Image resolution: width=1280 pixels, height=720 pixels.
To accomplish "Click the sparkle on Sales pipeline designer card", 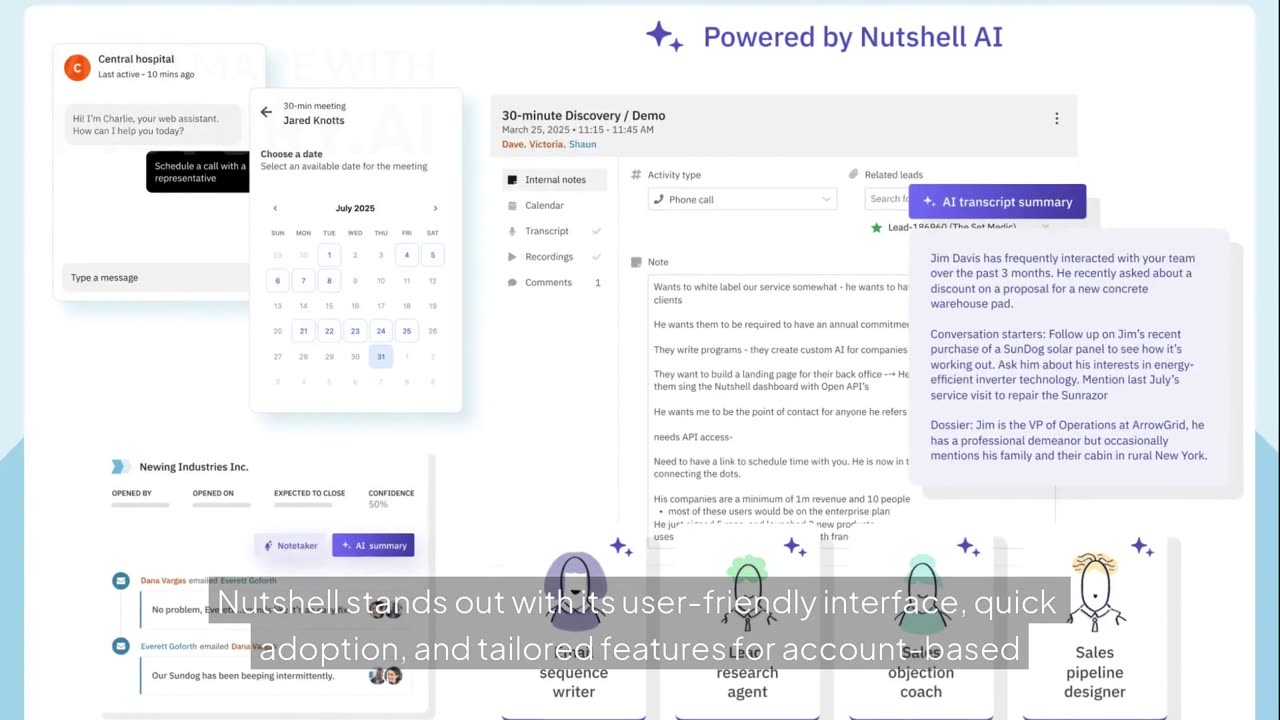I will coord(1142,546).
